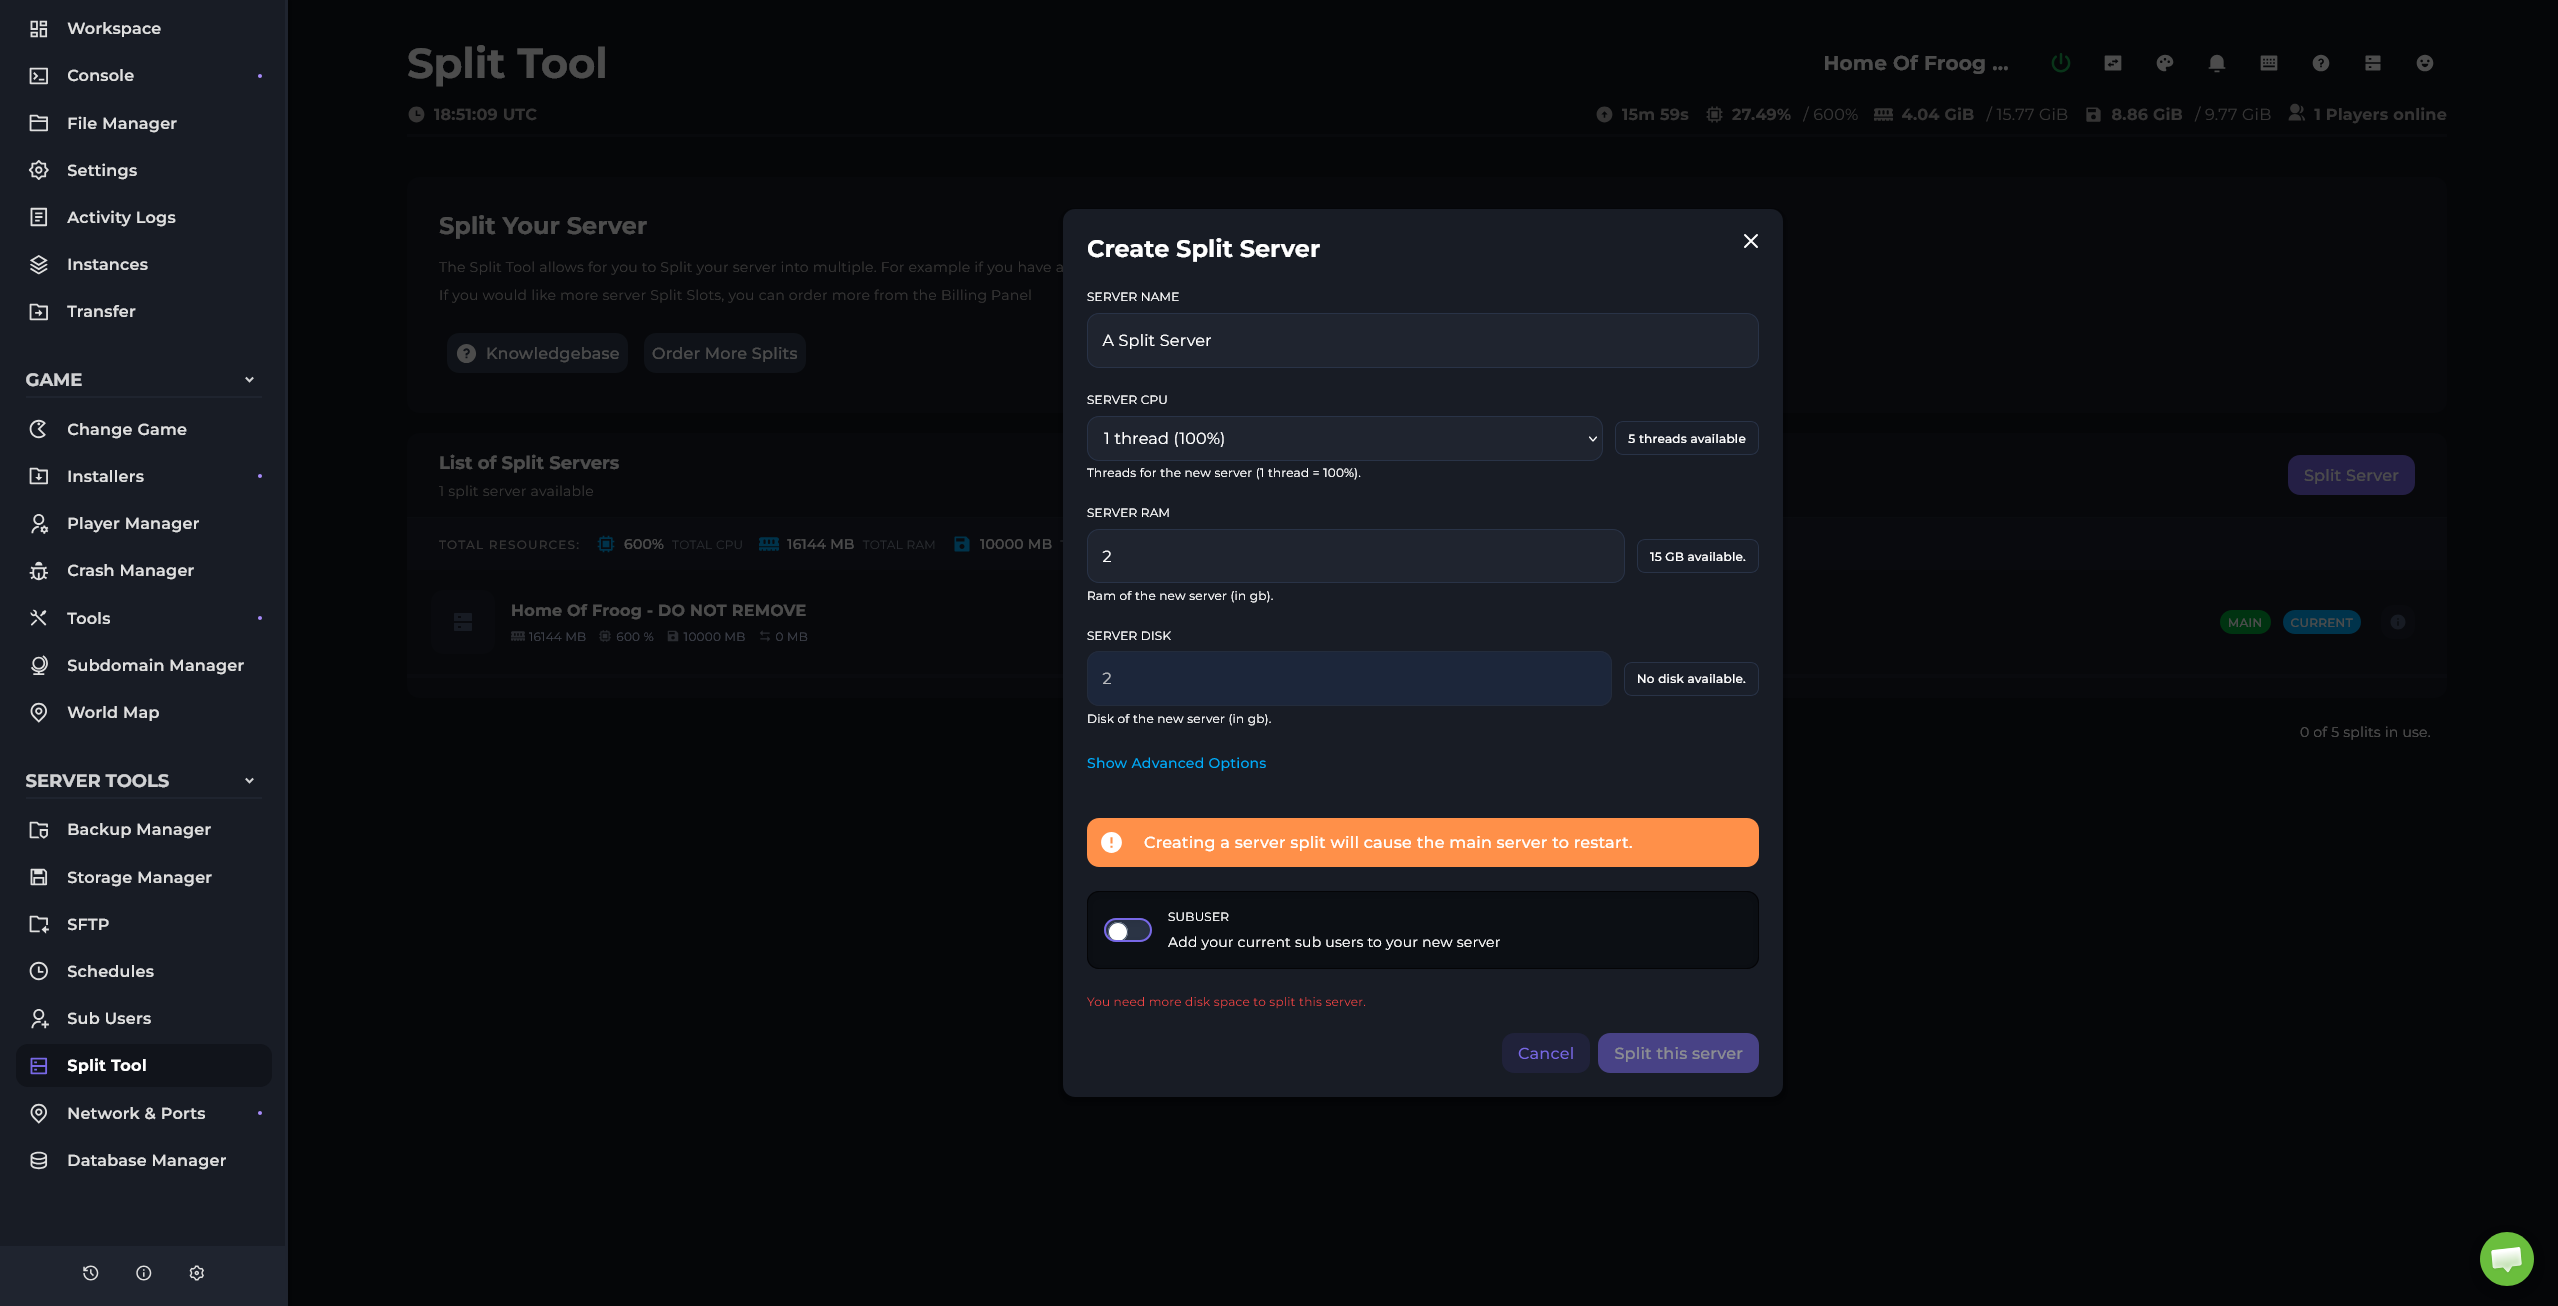Screen dimensions: 2558x1306
Task: Click the server power icon in header
Action: (2060, 63)
